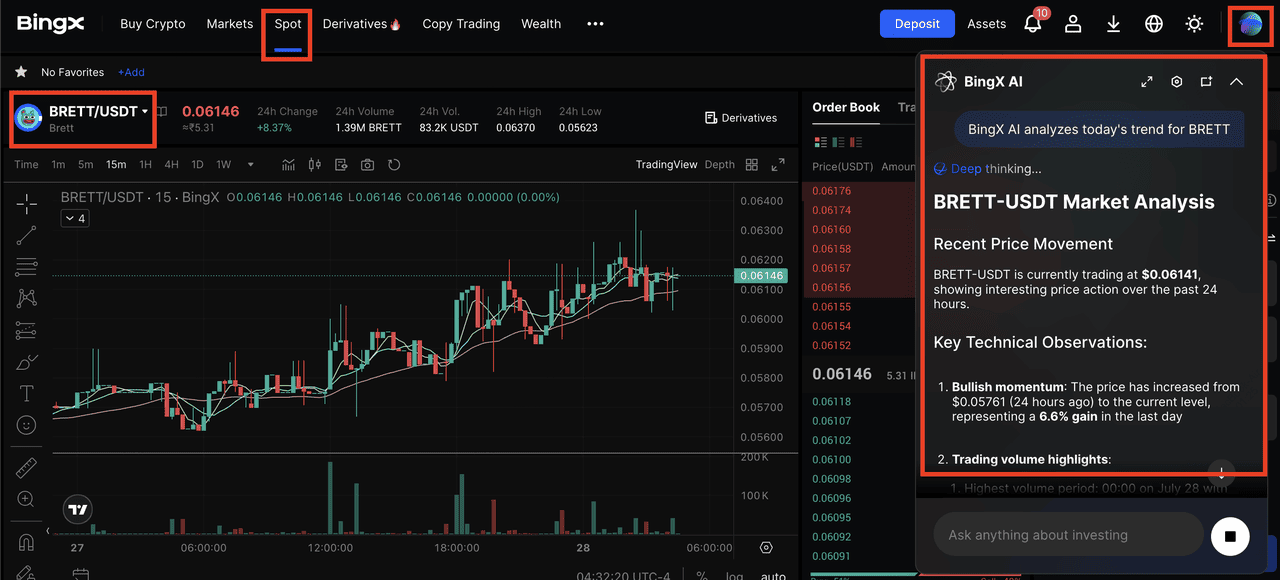Screen dimensions: 1280x580
Task: Open the chart template save icon
Action: [x=341, y=165]
